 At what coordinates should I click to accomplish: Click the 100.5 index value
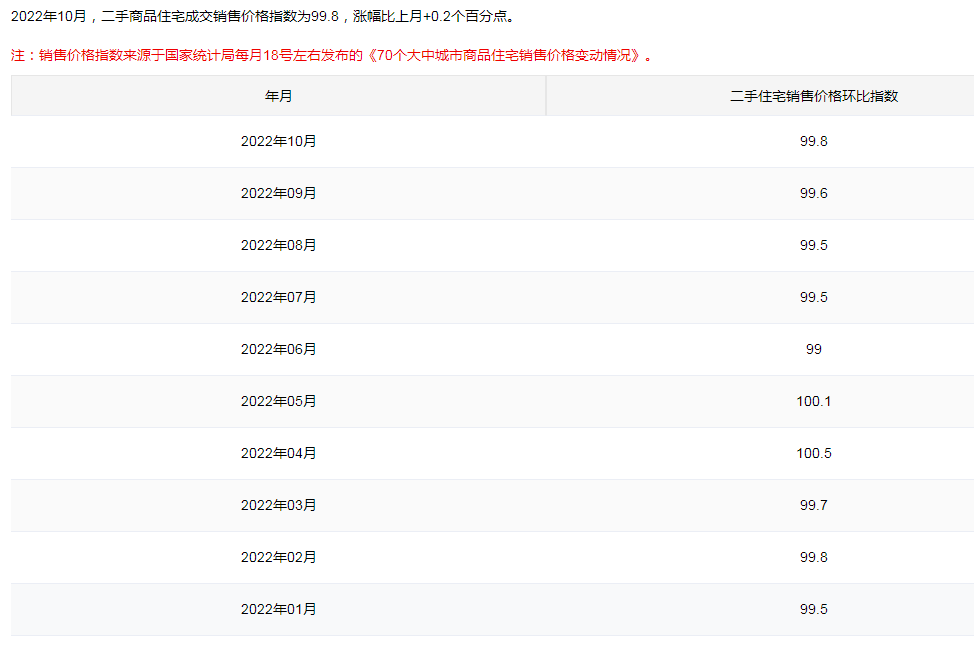point(813,453)
